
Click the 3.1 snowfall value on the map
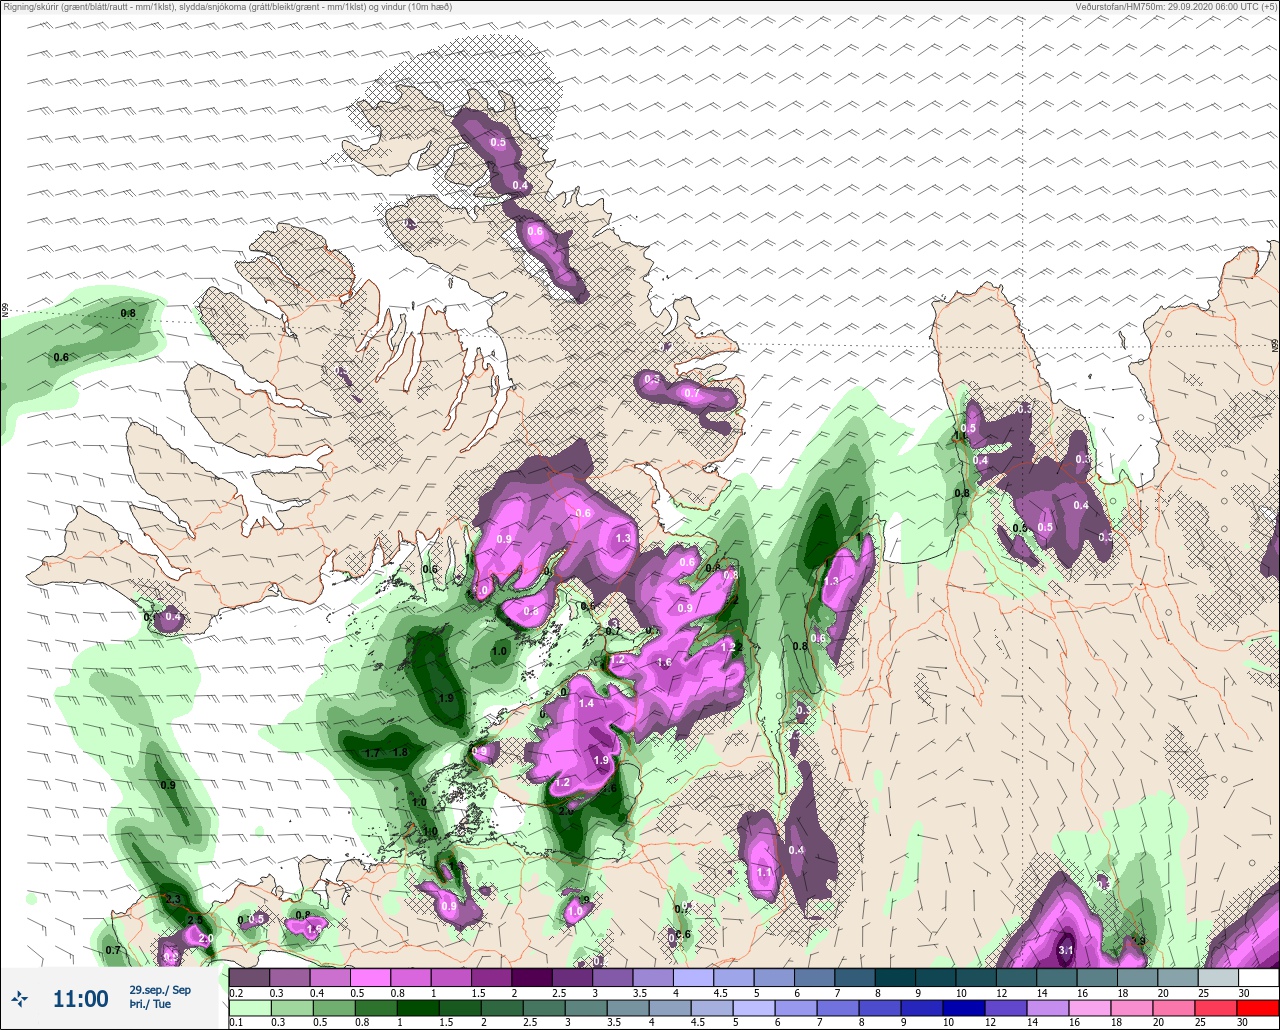(1066, 950)
